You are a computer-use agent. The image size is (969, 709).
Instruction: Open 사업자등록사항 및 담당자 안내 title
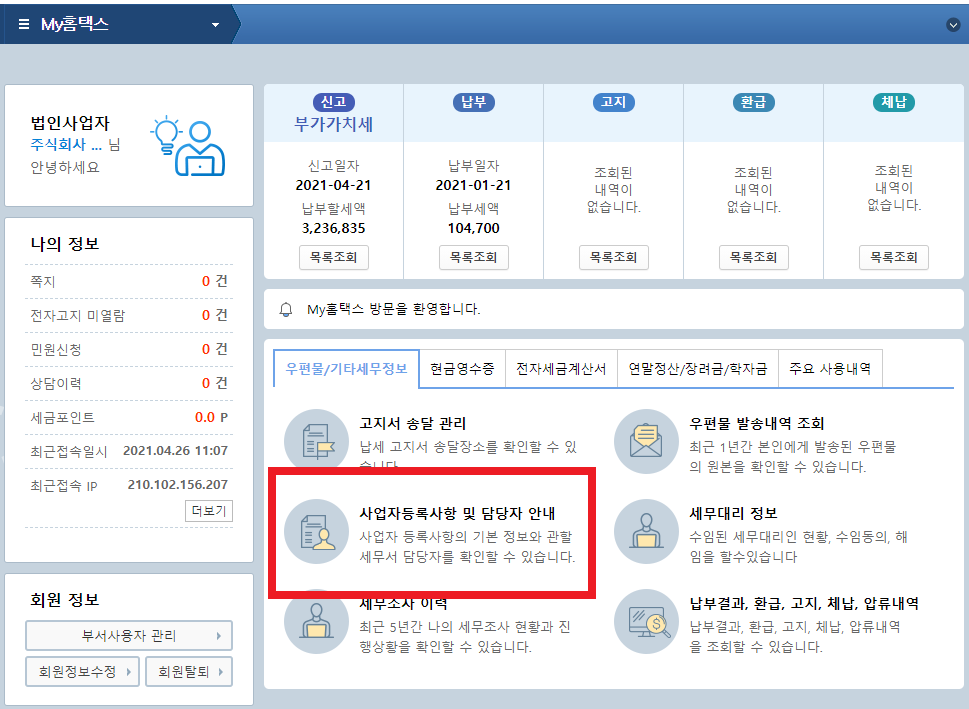457,514
